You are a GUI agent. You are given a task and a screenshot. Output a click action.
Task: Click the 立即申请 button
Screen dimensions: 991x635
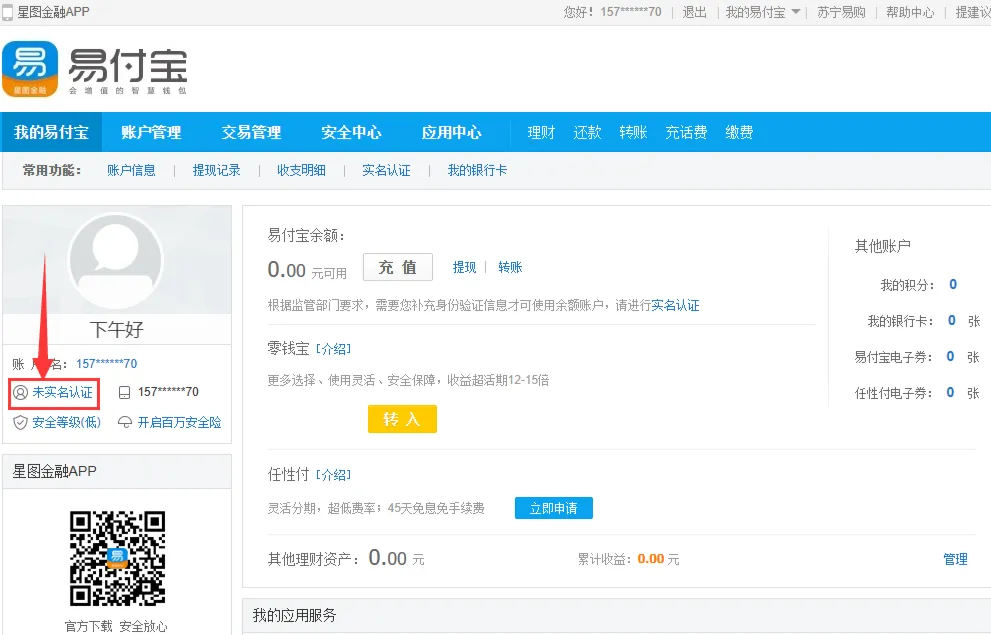(554, 508)
